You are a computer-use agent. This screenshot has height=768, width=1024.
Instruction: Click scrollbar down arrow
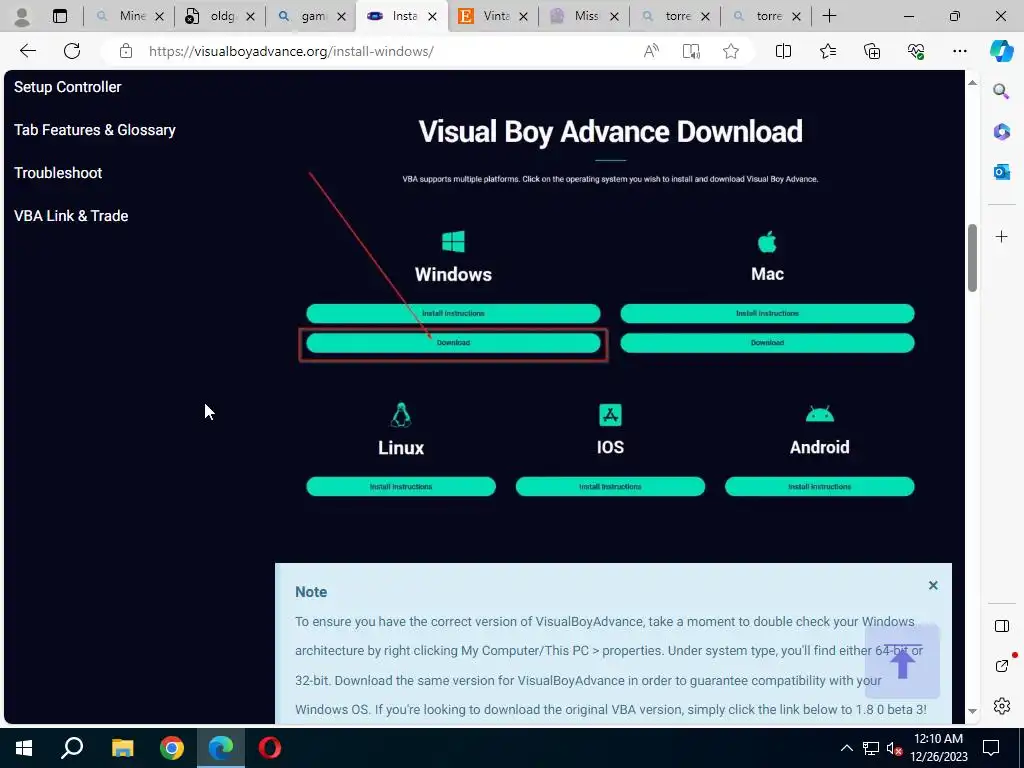click(972, 711)
